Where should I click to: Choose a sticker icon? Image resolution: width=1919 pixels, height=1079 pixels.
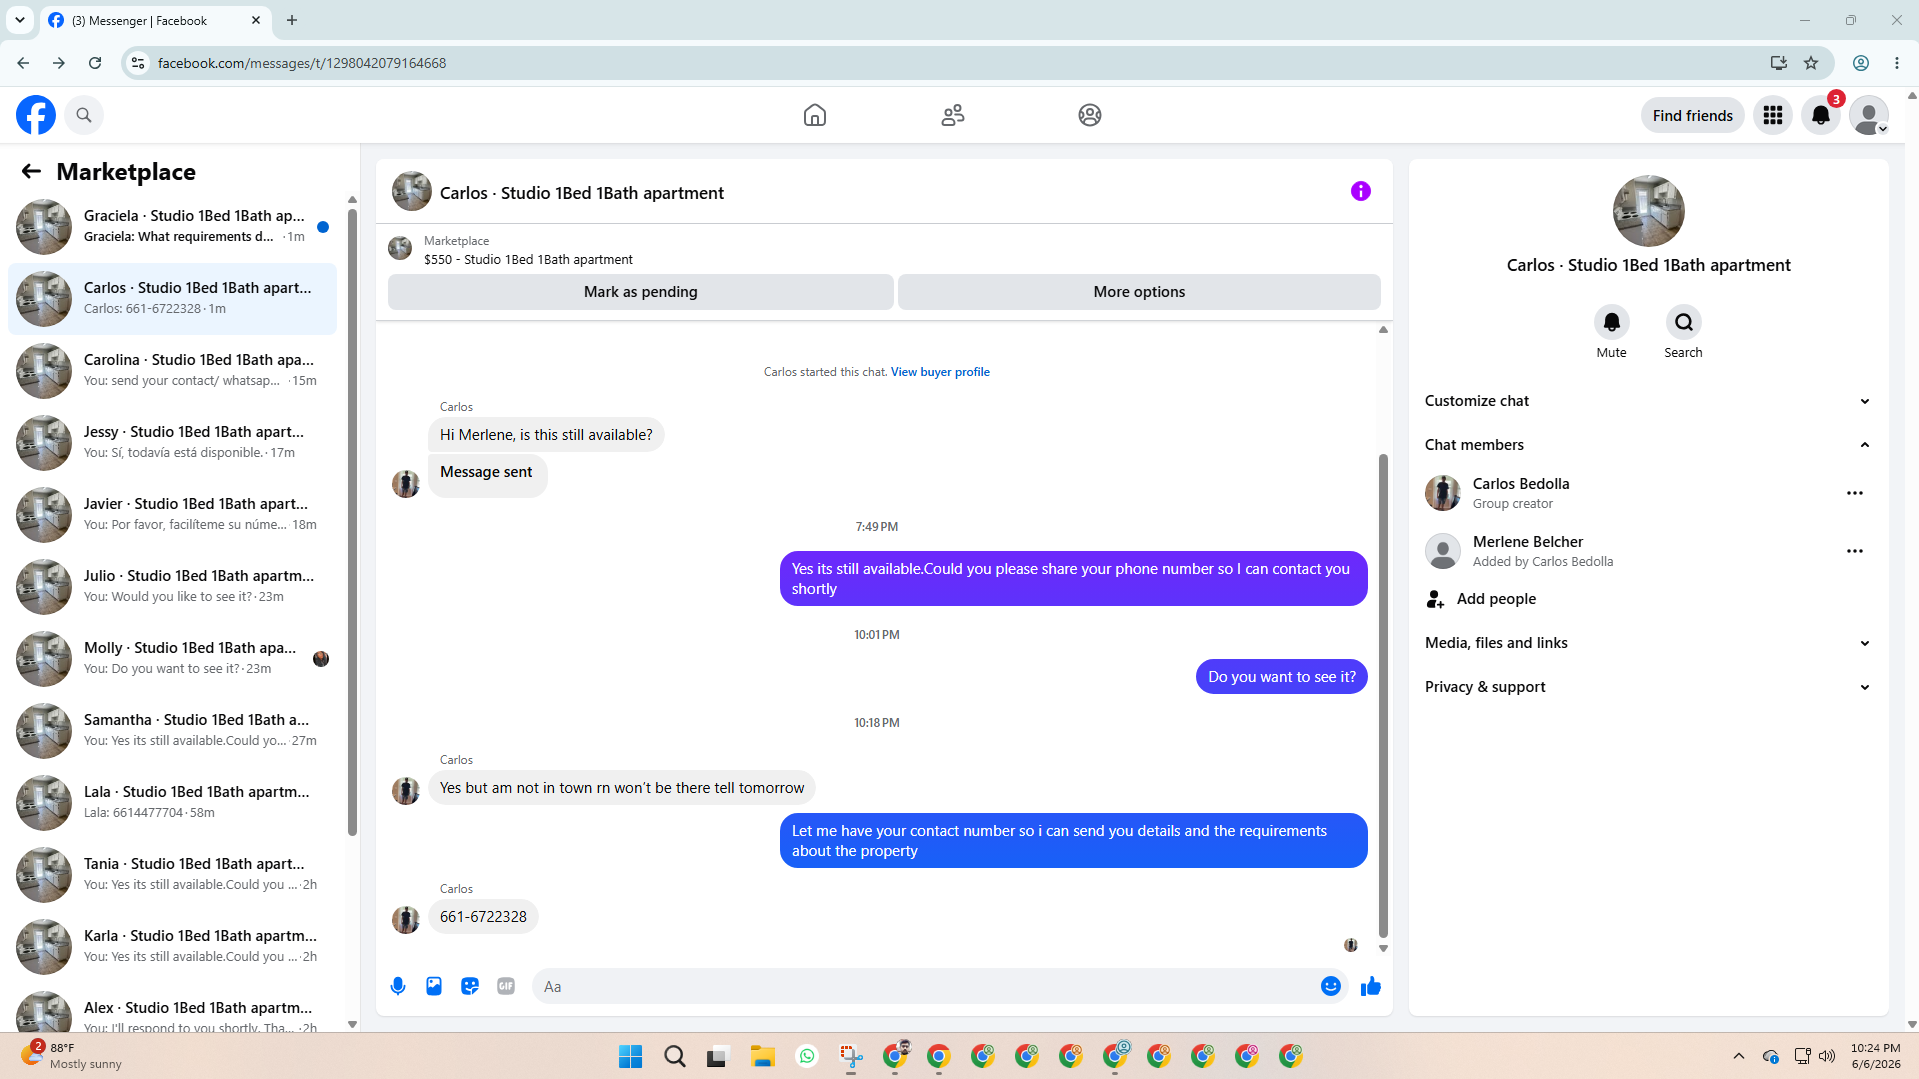[470, 986]
